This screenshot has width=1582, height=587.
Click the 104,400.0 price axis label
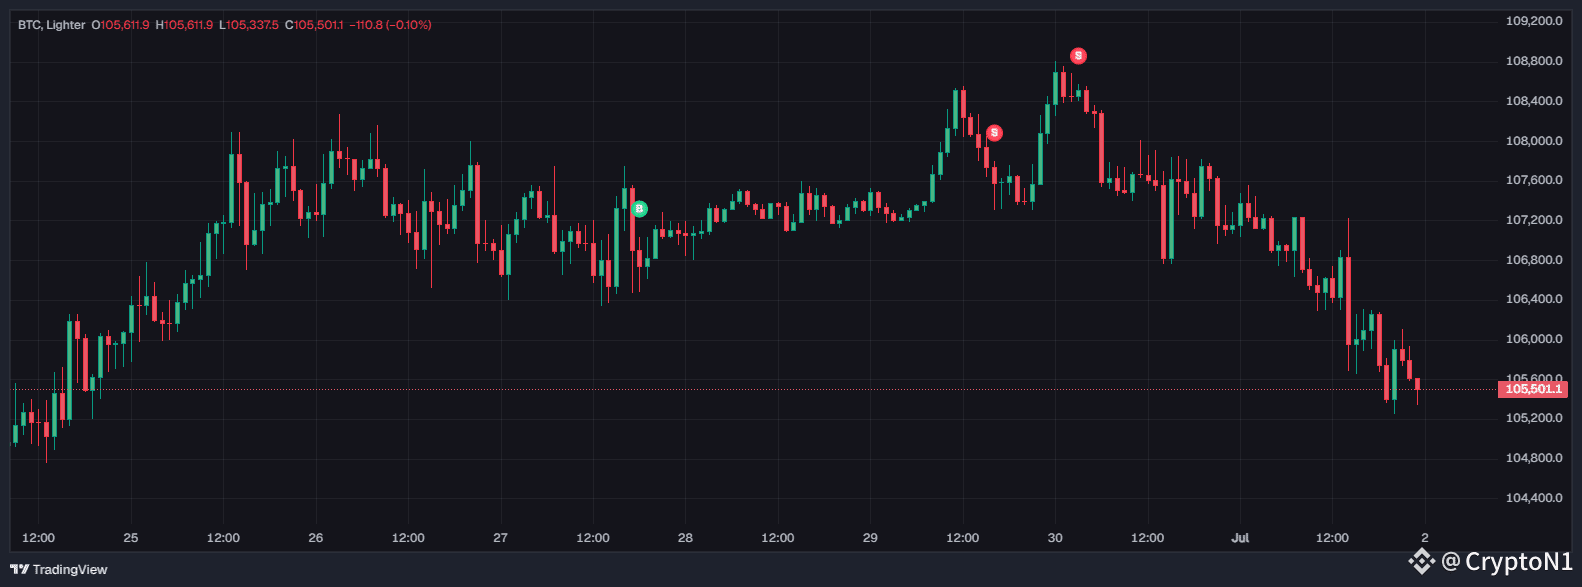1534,498
